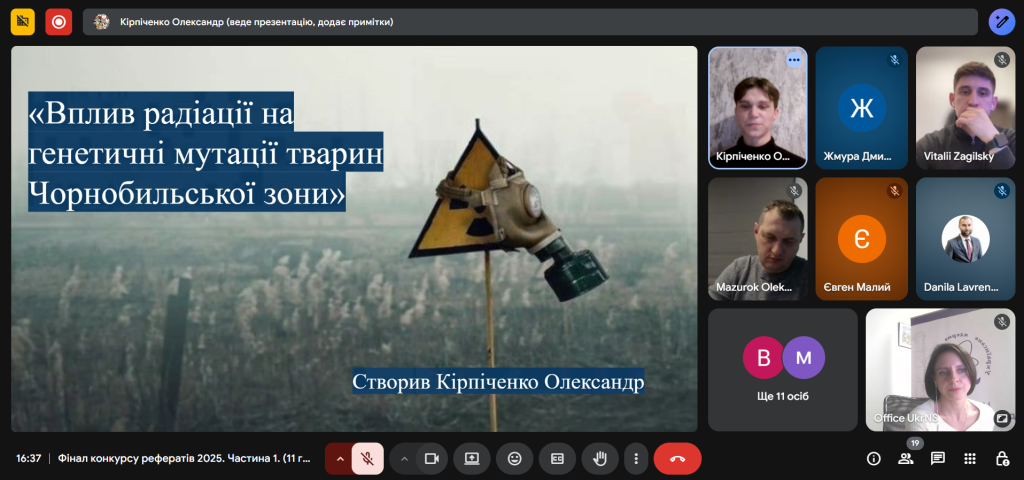This screenshot has width=1024, height=480.
Task: Open host controls lock icon
Action: click(1002, 459)
